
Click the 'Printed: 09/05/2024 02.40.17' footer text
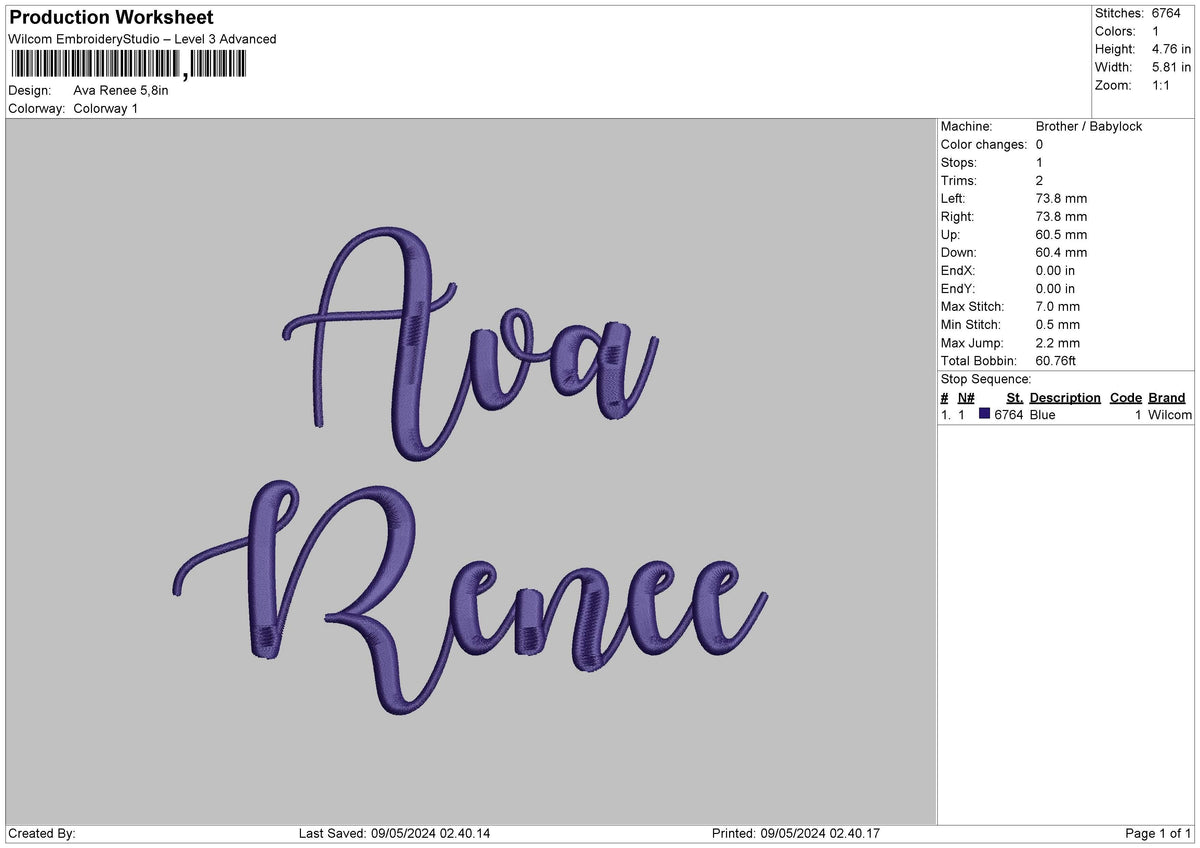(x=796, y=833)
